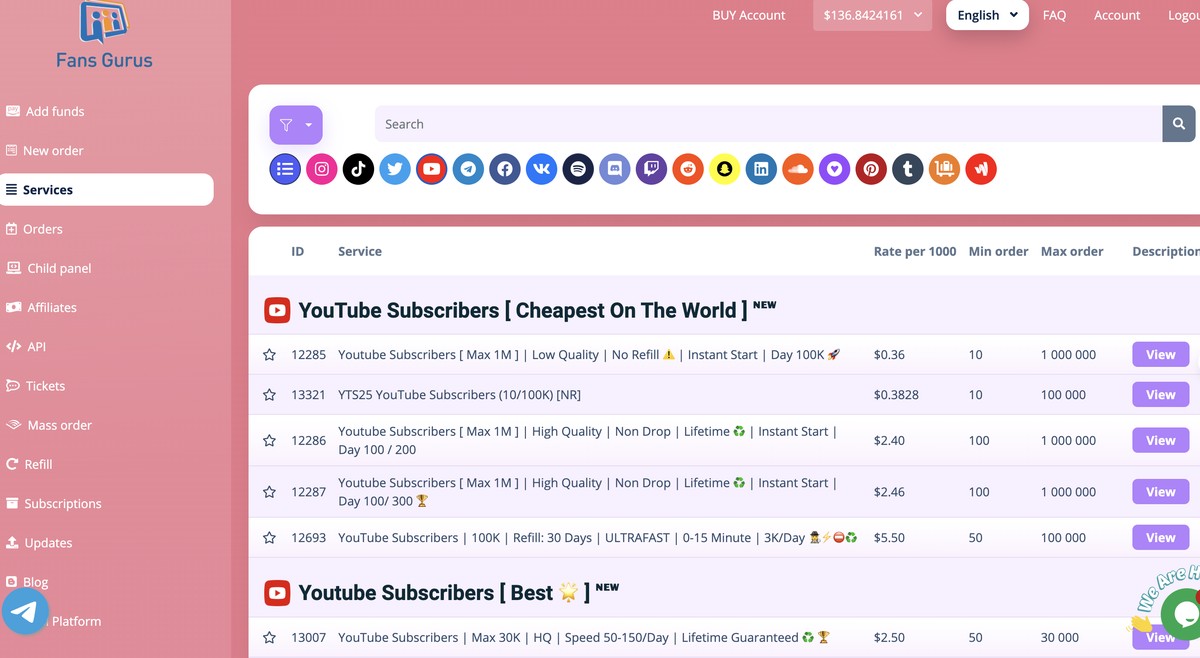Favorite service 12693 with its star
Viewport: 1200px width, 658px height.
(x=269, y=538)
